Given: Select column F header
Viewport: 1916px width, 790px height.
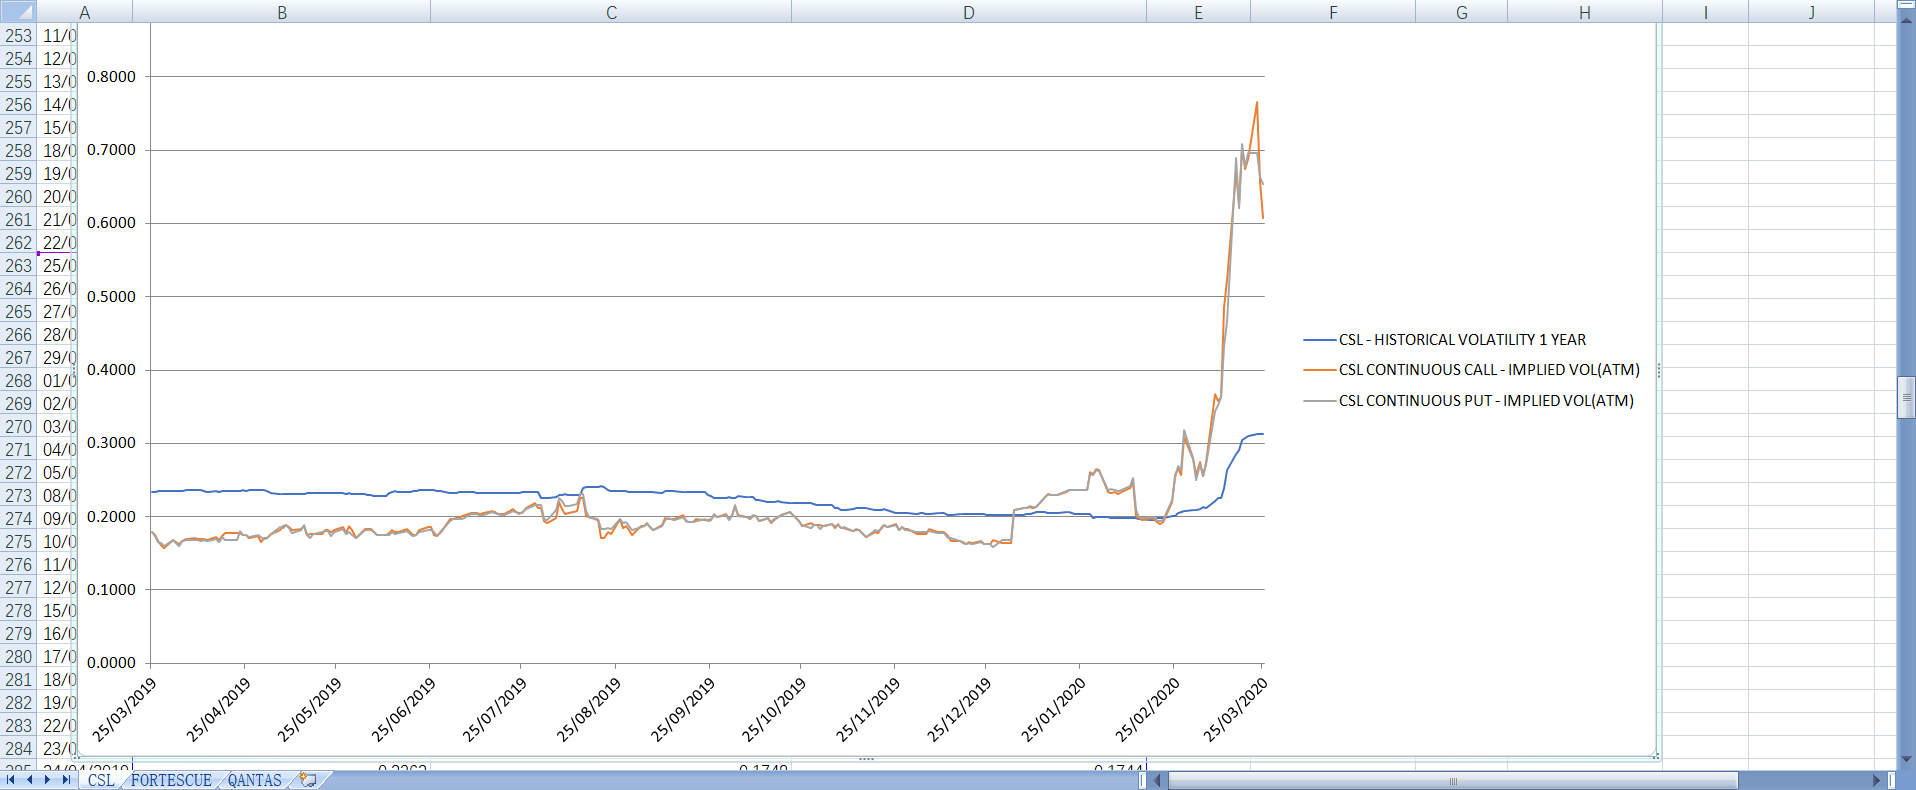Looking at the screenshot, I should [x=1333, y=12].
